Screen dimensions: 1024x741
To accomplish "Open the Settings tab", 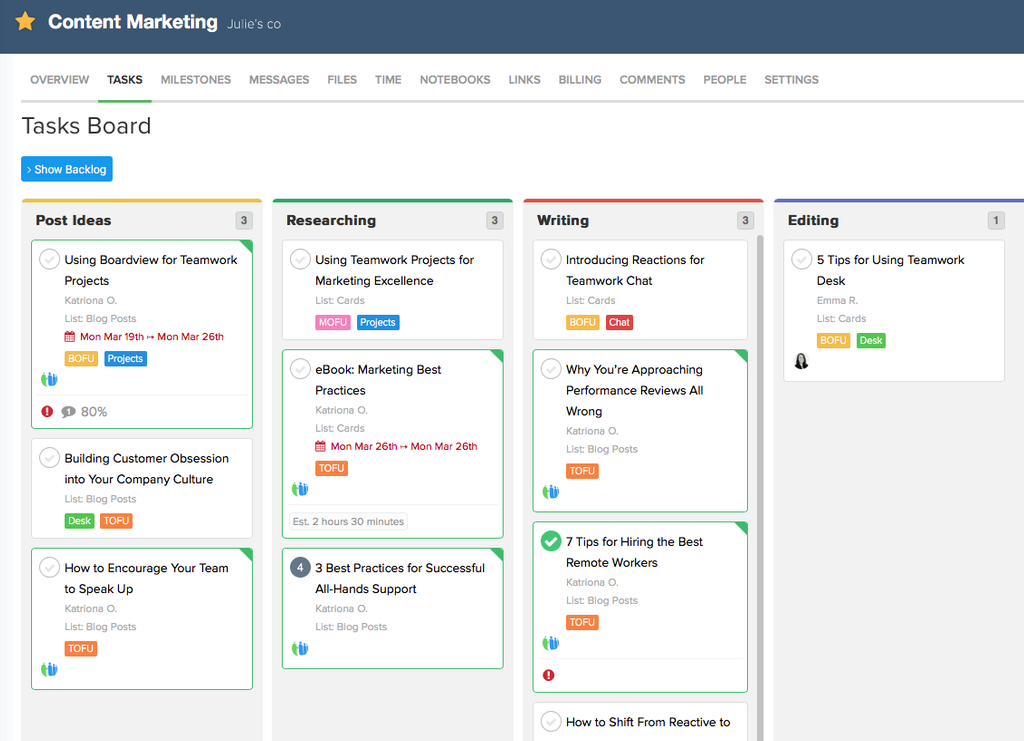I will 792,80.
